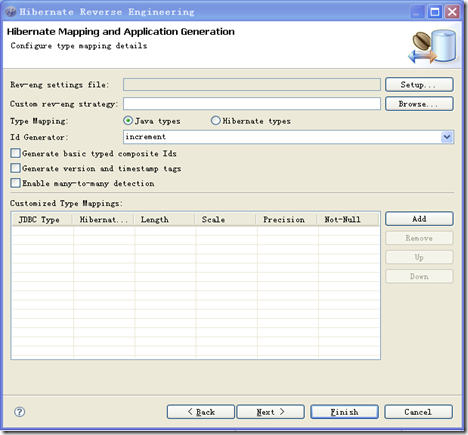
Task: Click the help question mark icon
Action: pyautogui.click(x=19, y=412)
